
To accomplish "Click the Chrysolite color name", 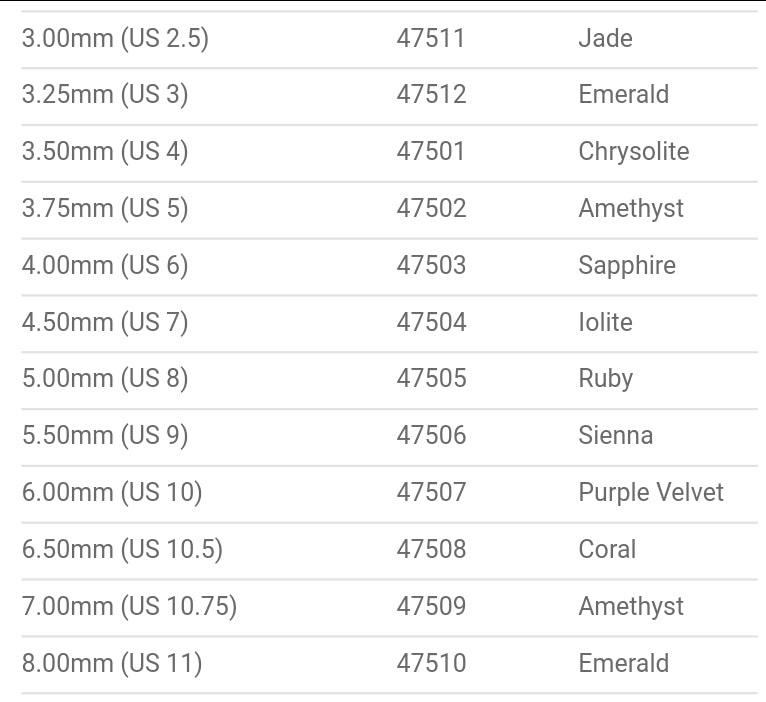I will [x=633, y=152].
